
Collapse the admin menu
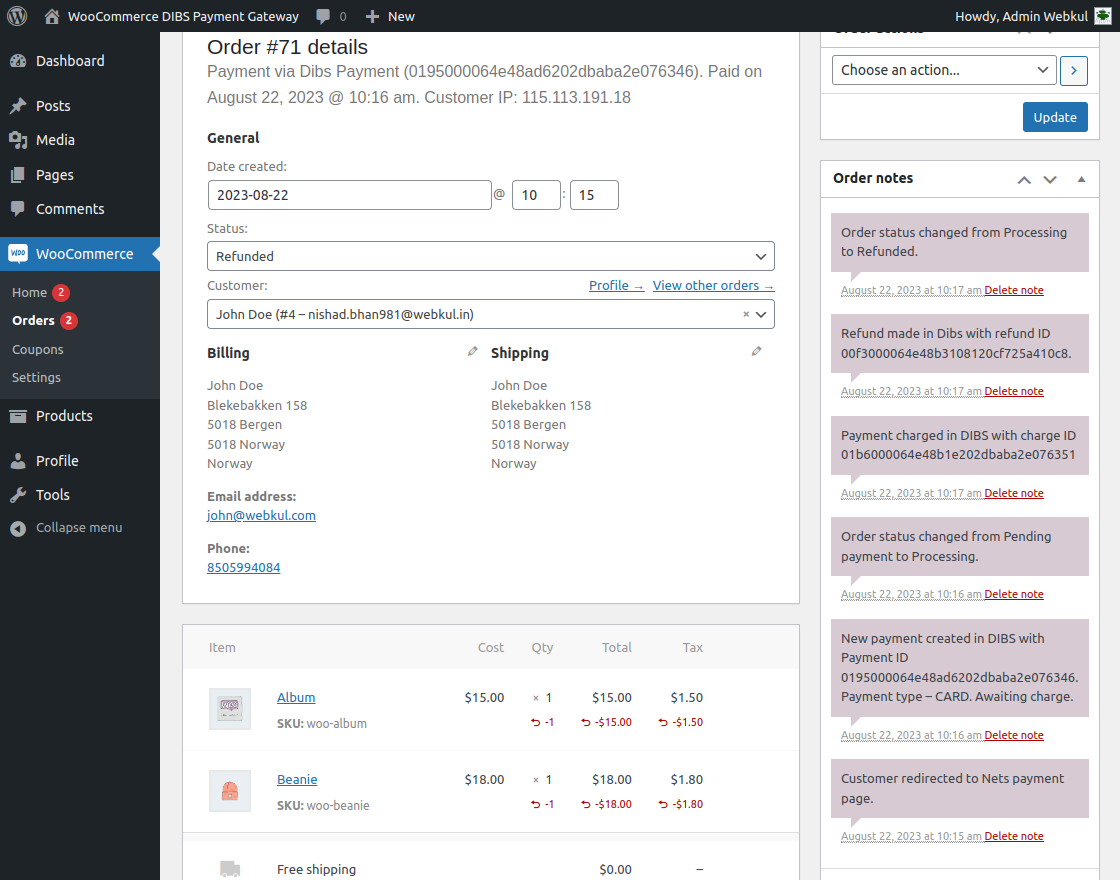tap(77, 527)
